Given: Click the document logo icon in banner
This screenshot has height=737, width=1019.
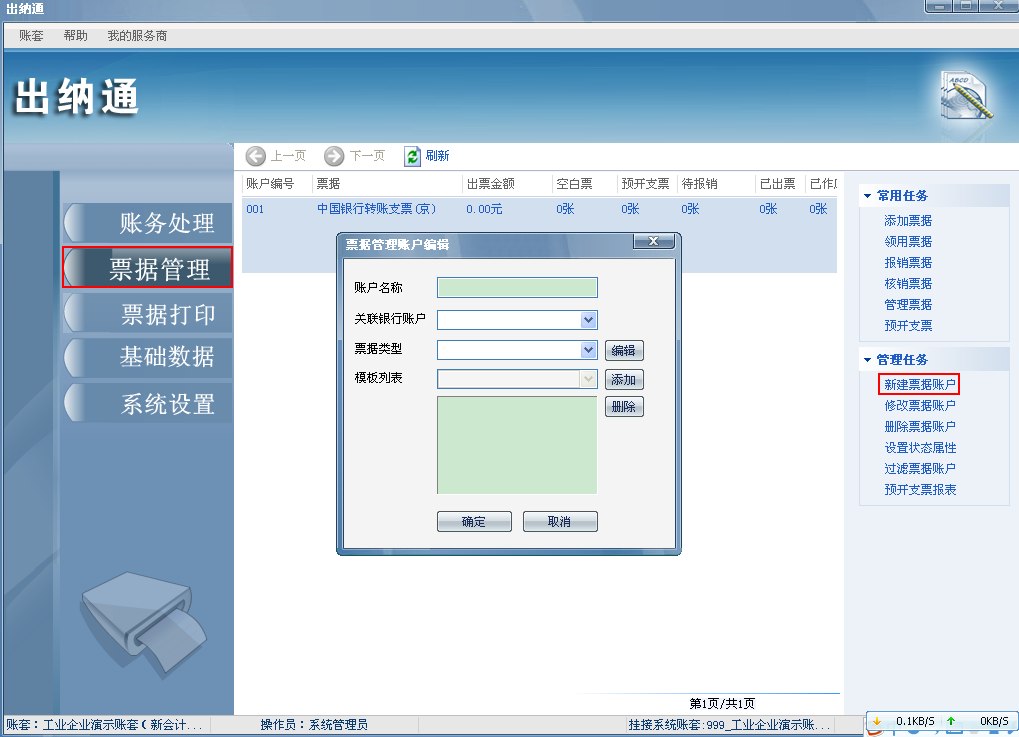Looking at the screenshot, I should tap(966, 97).
